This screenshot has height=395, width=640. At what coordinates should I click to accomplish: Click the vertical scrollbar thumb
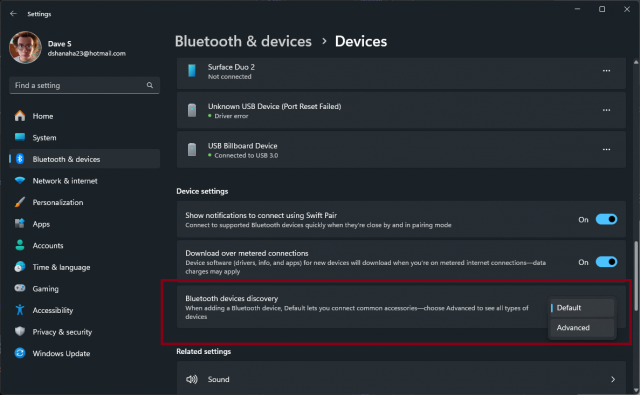click(636, 275)
